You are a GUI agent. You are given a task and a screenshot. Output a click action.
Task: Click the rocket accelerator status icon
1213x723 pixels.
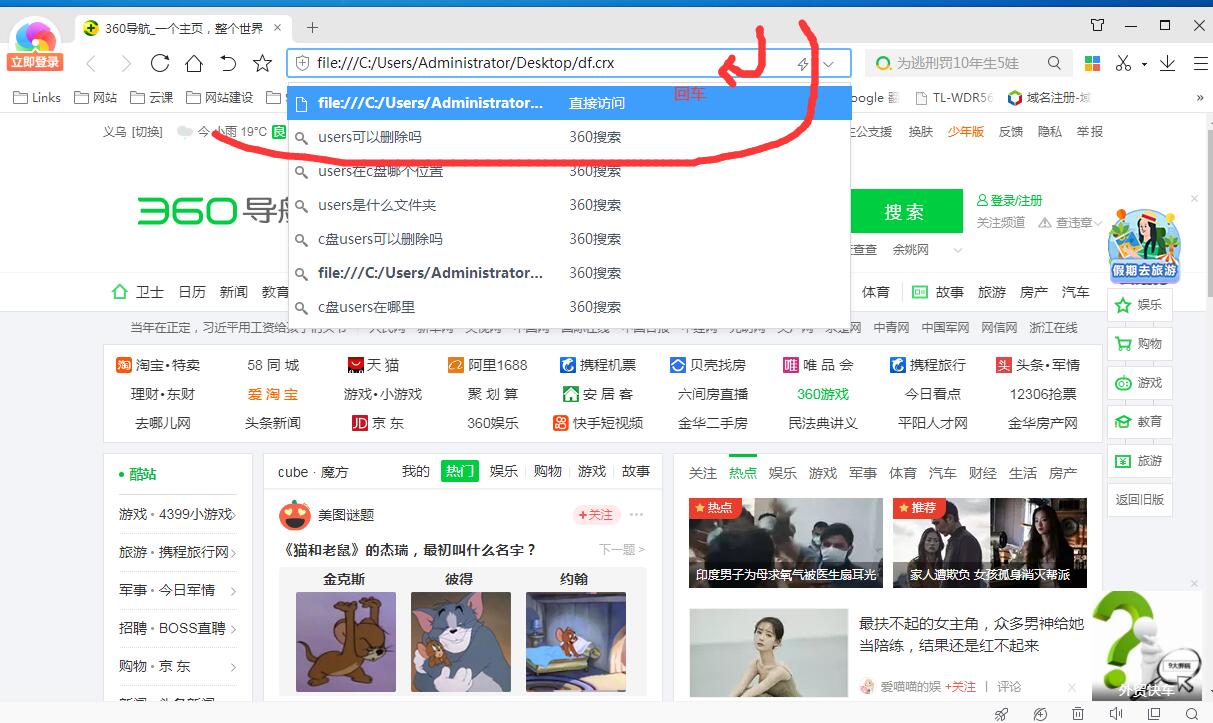(1001, 713)
